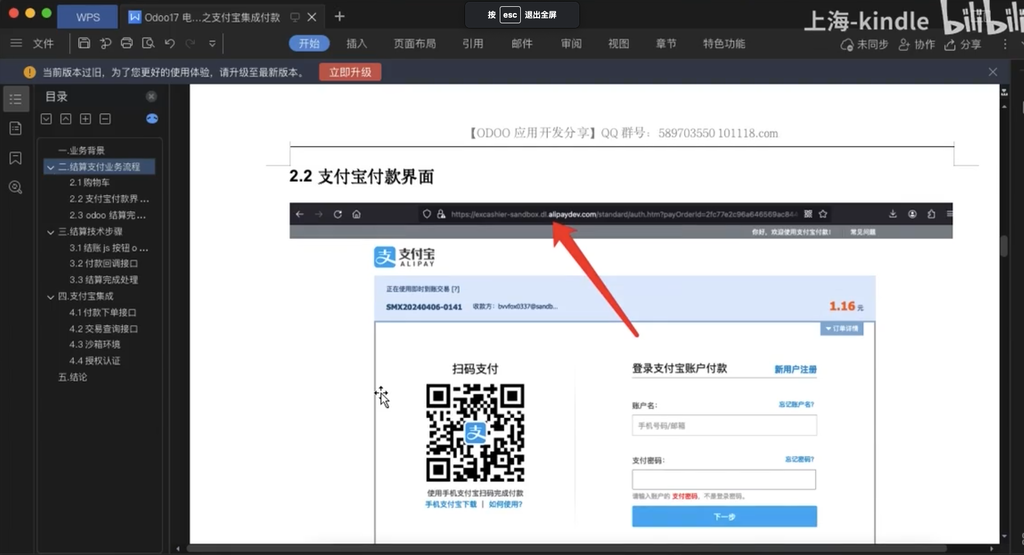Screen dimensions: 1024x555
Task: Close the 目录 outline panel
Action: (151, 96)
